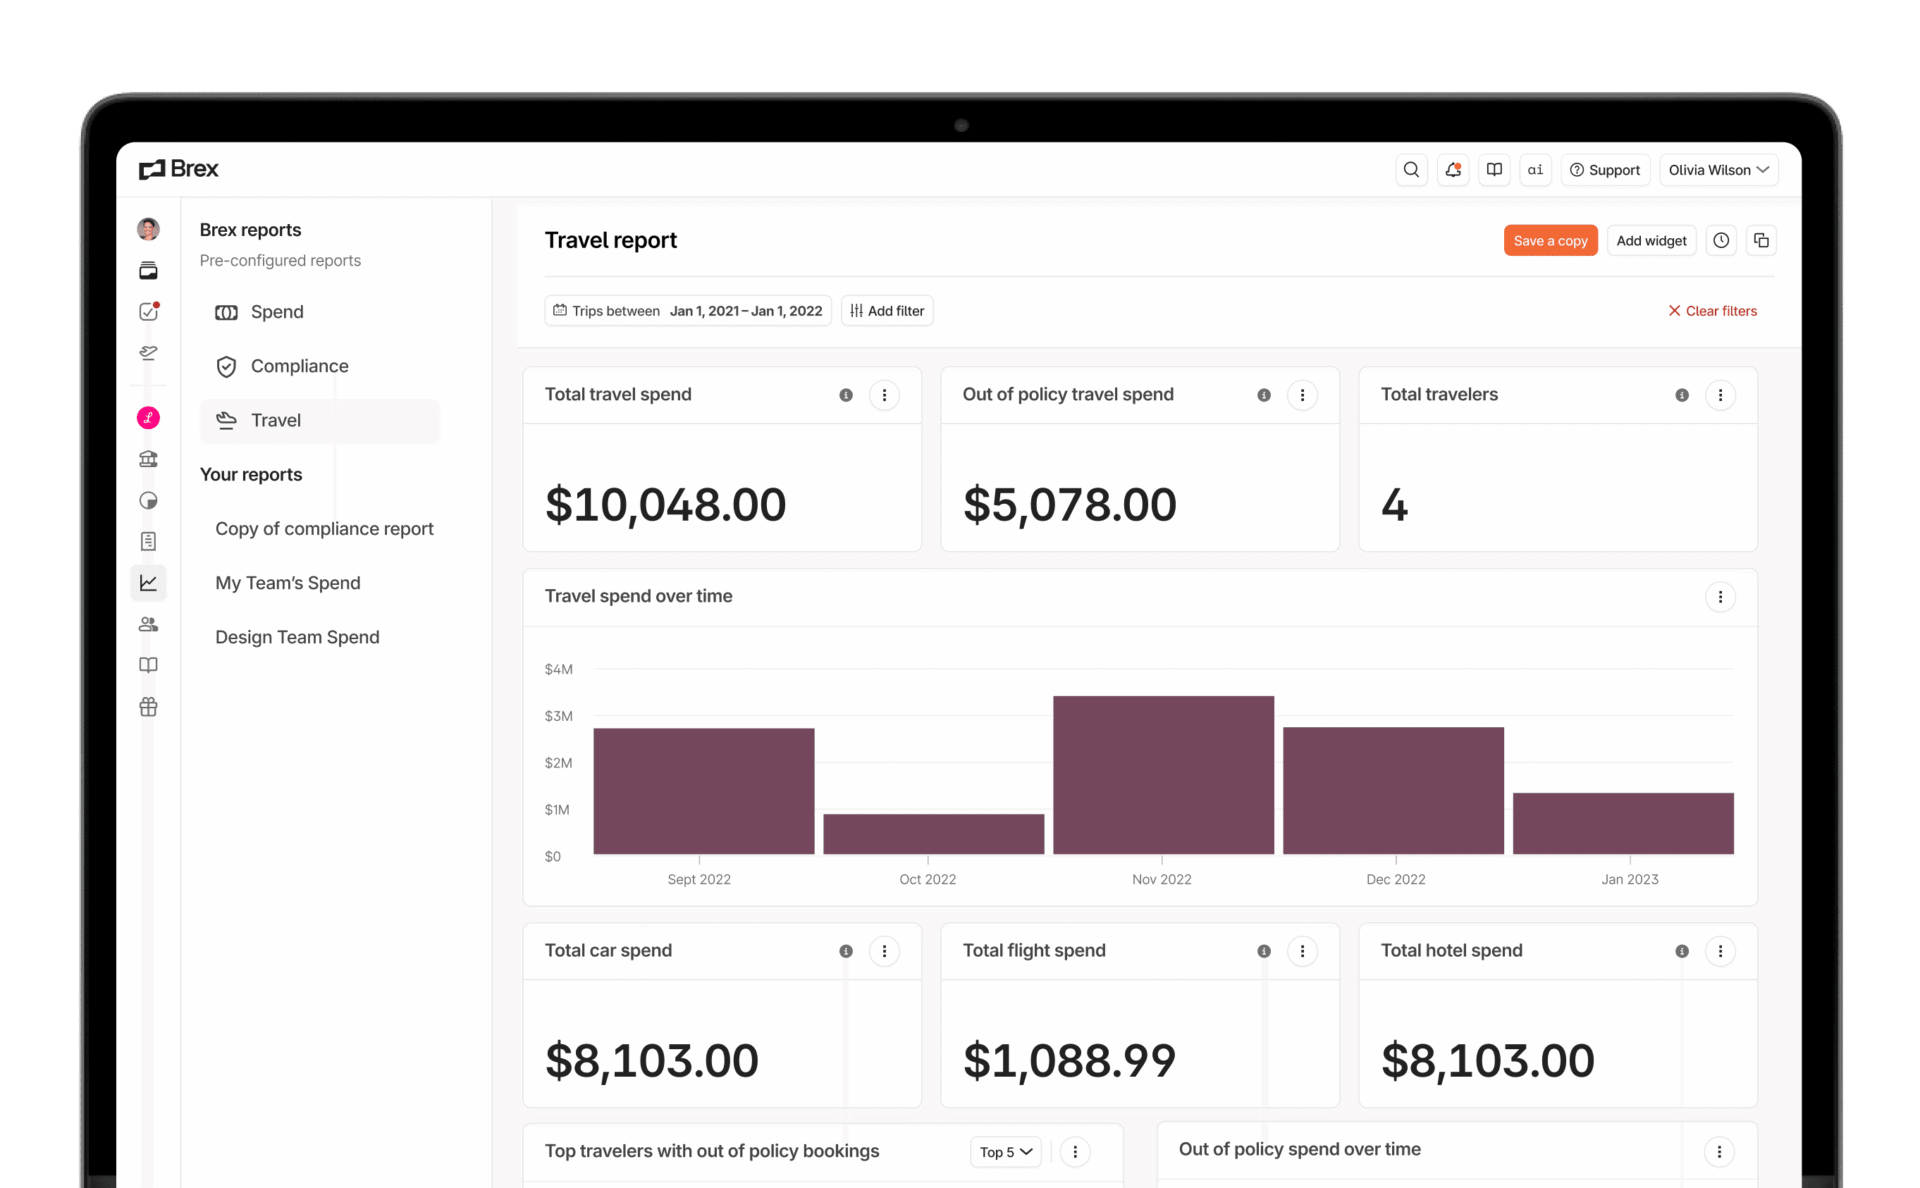Click Add widget in the header
The image size is (1920, 1188).
tap(1651, 240)
